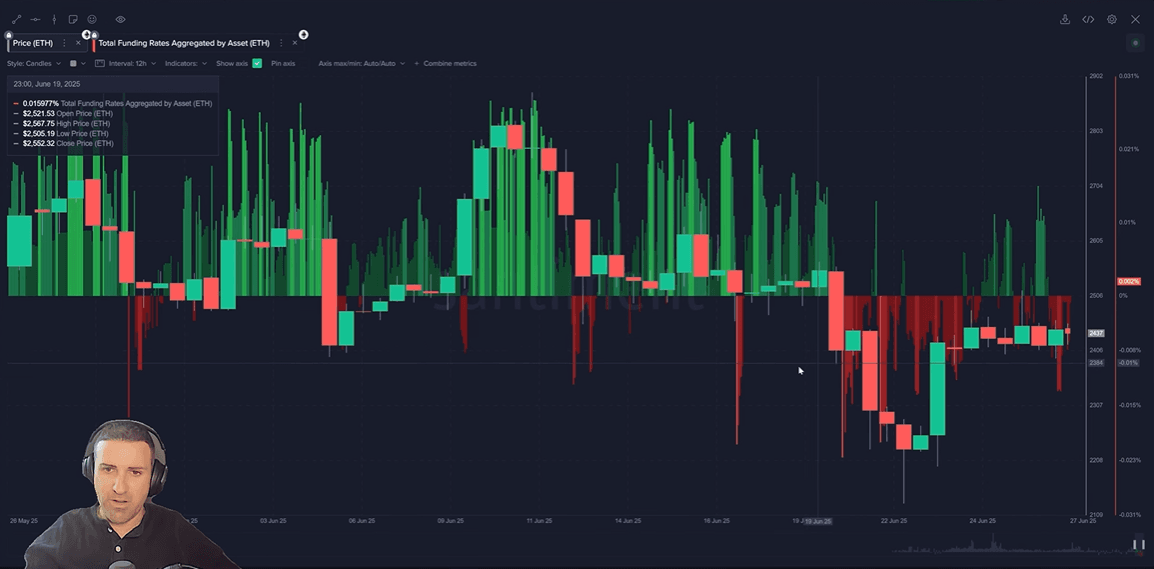The width and height of the screenshot is (1154, 569).
Task: Select the horizontal ray drawing tool
Action: 35,19
